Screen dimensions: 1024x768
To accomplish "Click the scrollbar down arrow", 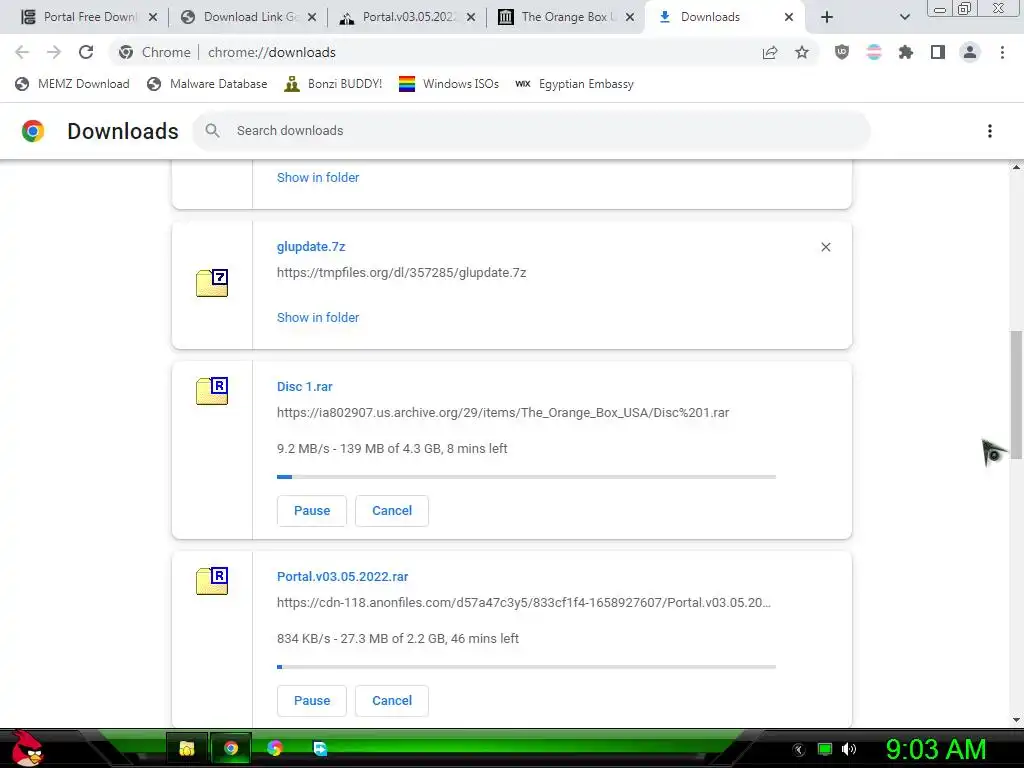I will [x=1016, y=720].
